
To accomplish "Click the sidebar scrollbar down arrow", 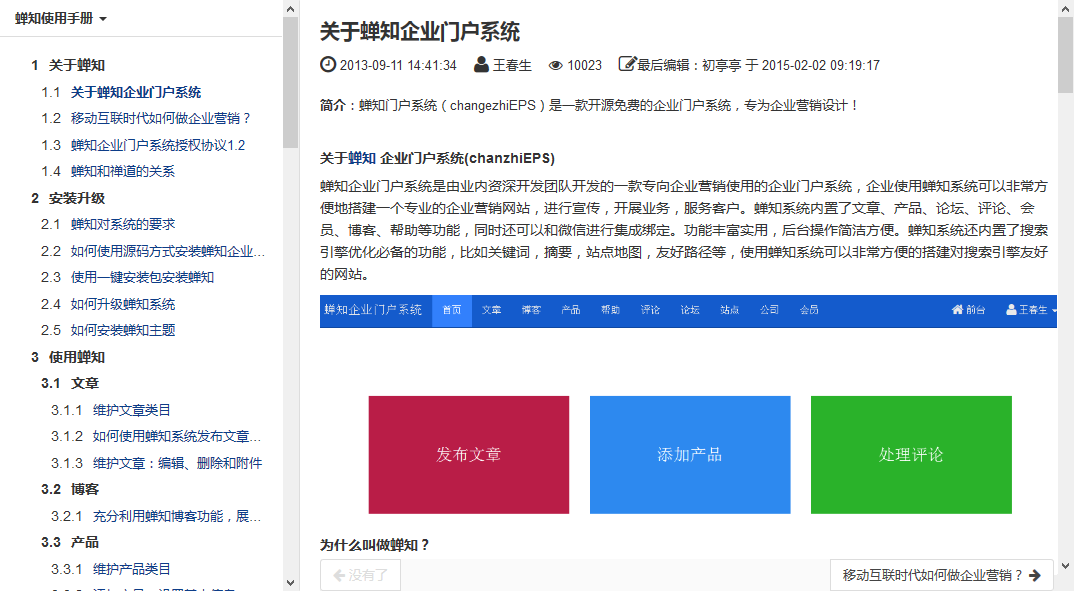I will tap(290, 583).
